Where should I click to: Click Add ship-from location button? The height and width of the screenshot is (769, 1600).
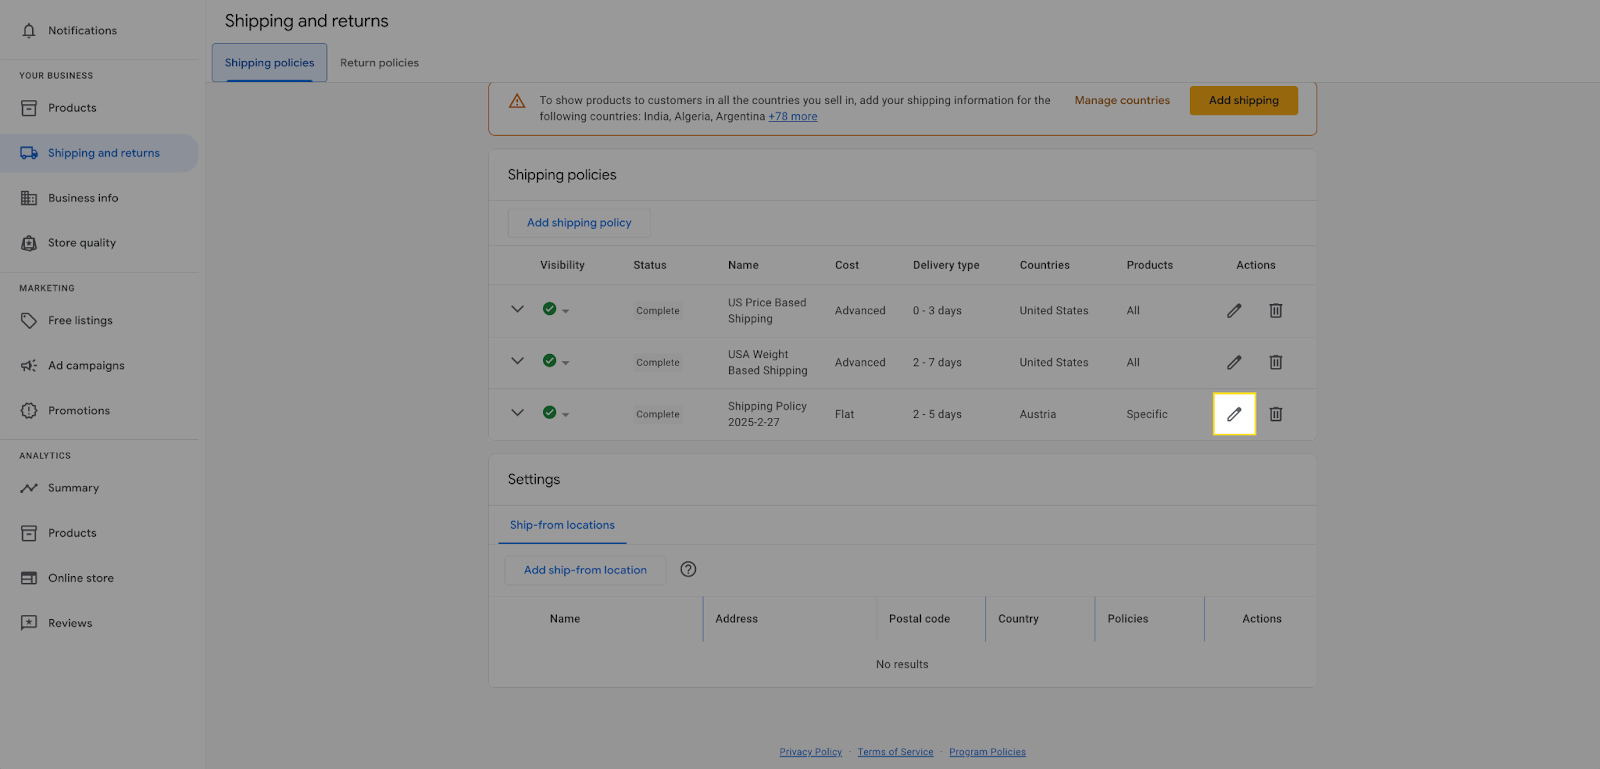click(585, 570)
